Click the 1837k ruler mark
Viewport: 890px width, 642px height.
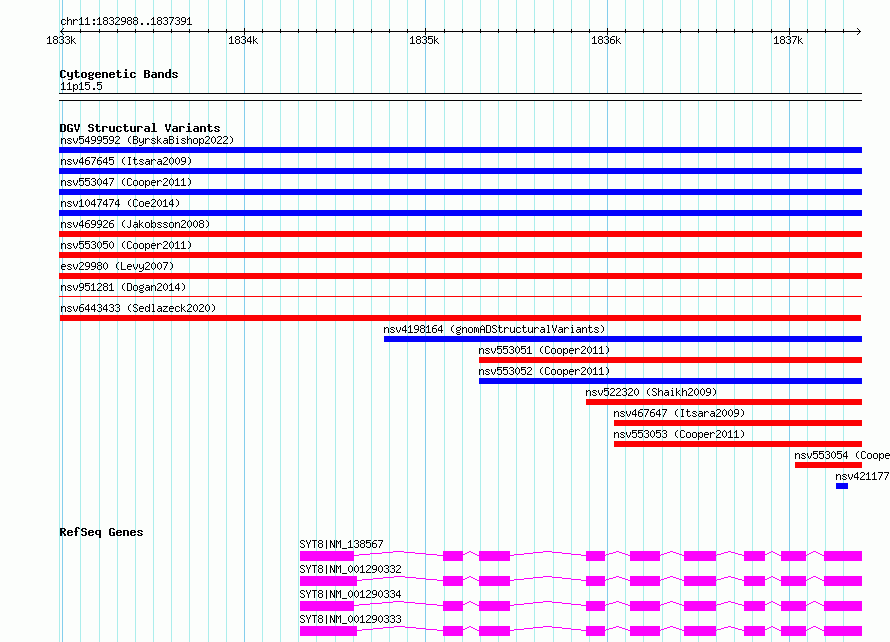tap(788, 40)
